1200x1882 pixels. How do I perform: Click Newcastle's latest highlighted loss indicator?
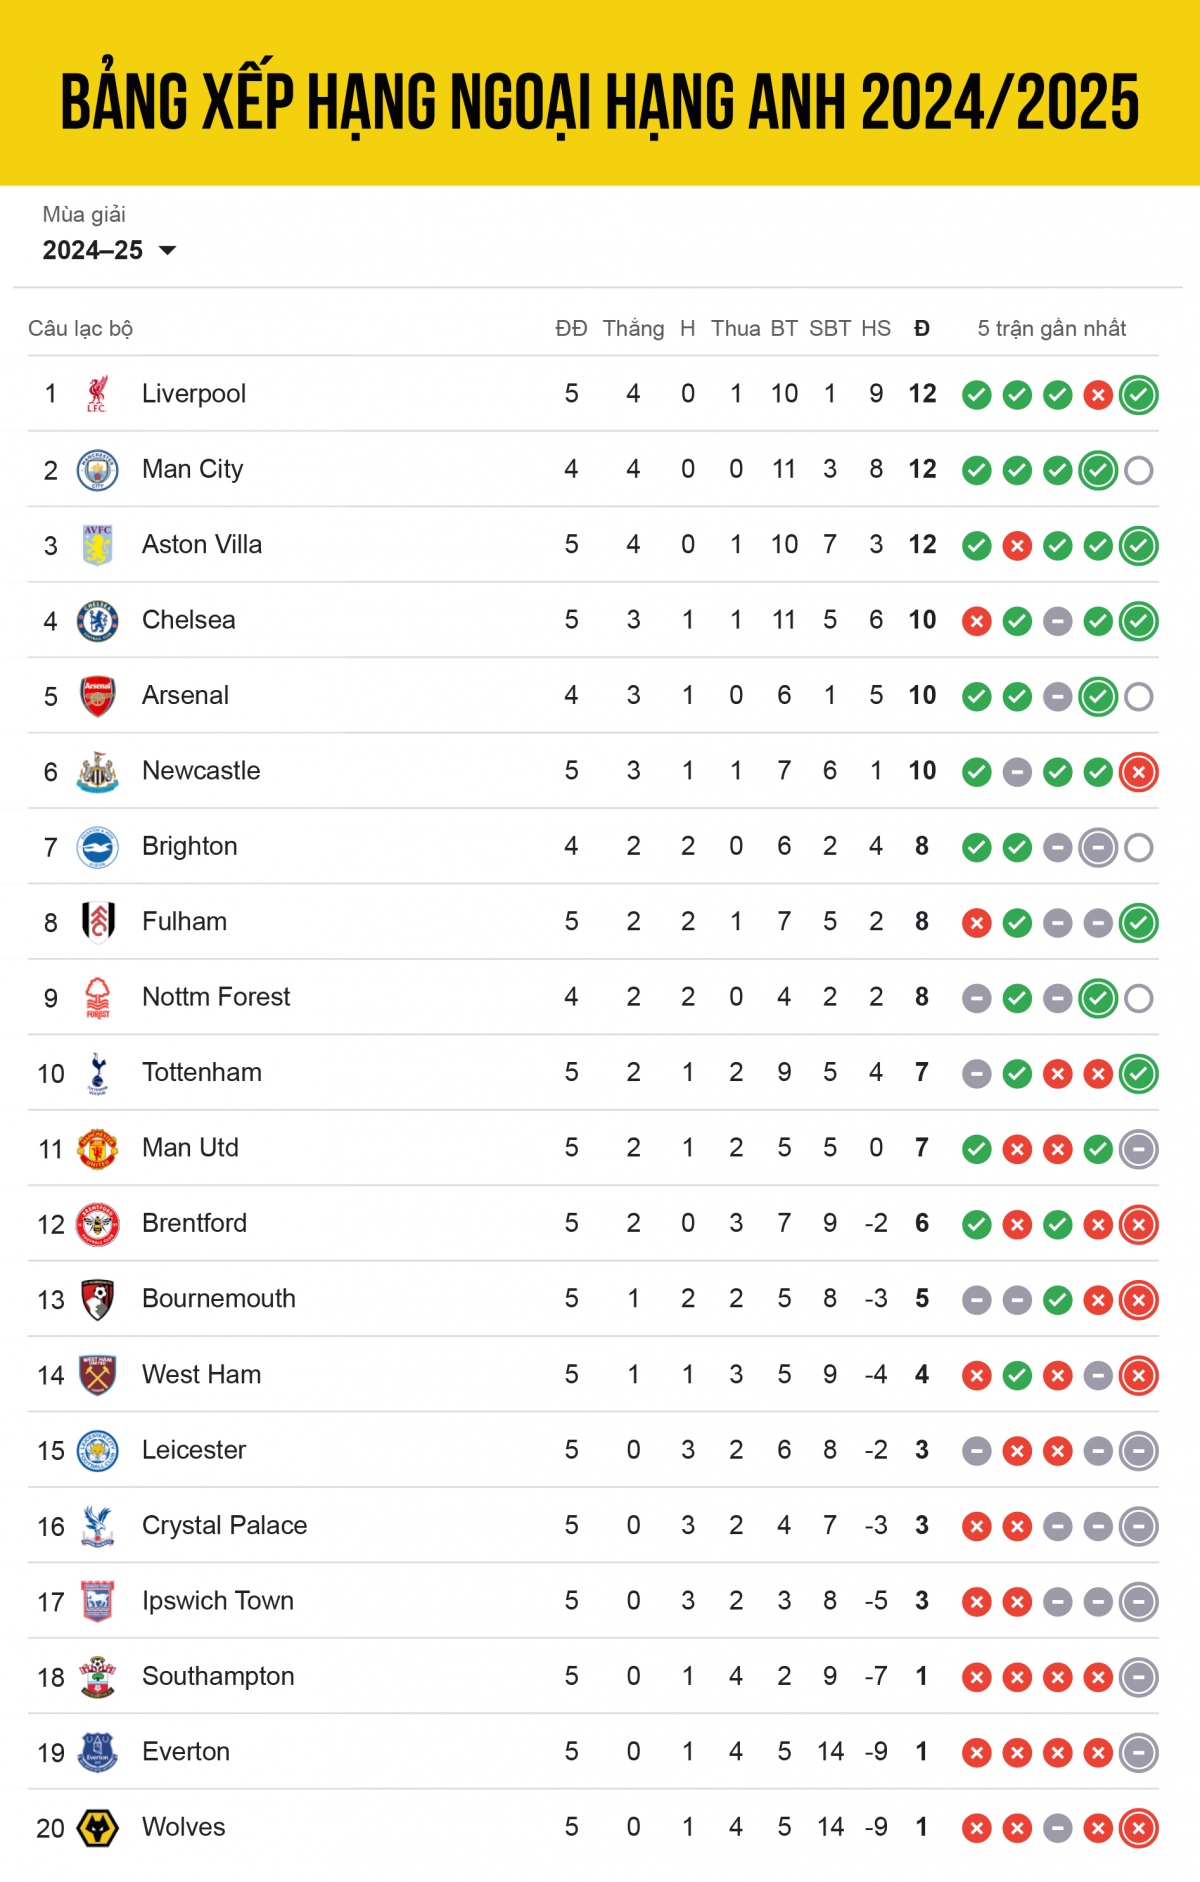pyautogui.click(x=1138, y=772)
